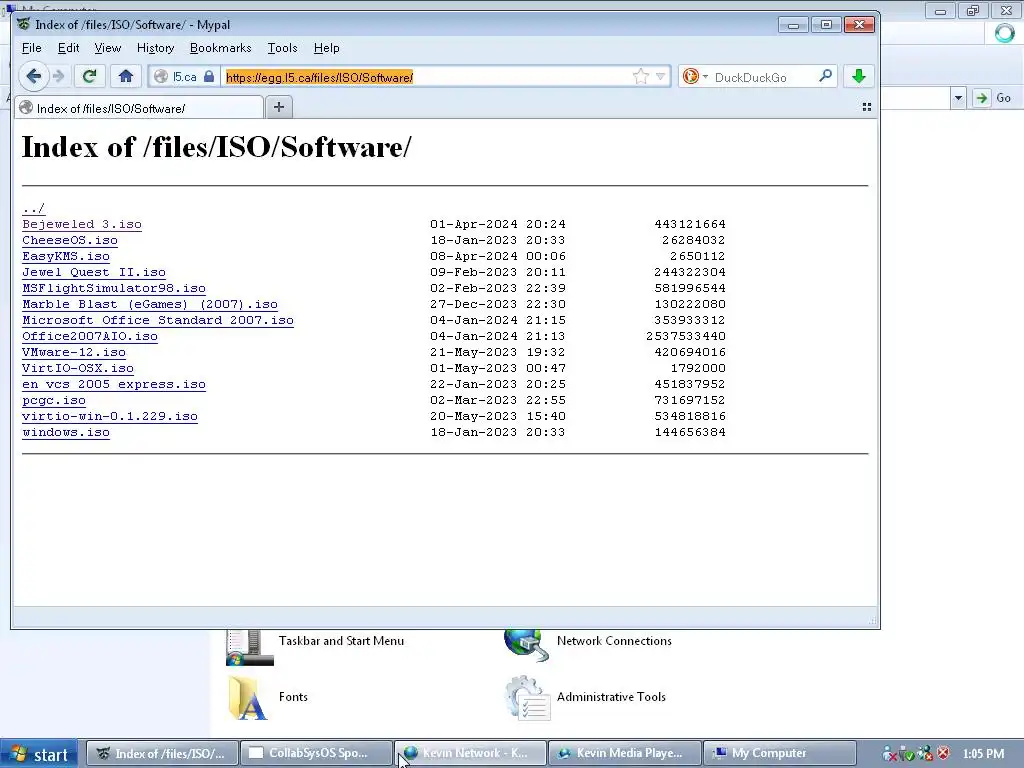Click the VMware-12.iso link

pyautogui.click(x=74, y=352)
